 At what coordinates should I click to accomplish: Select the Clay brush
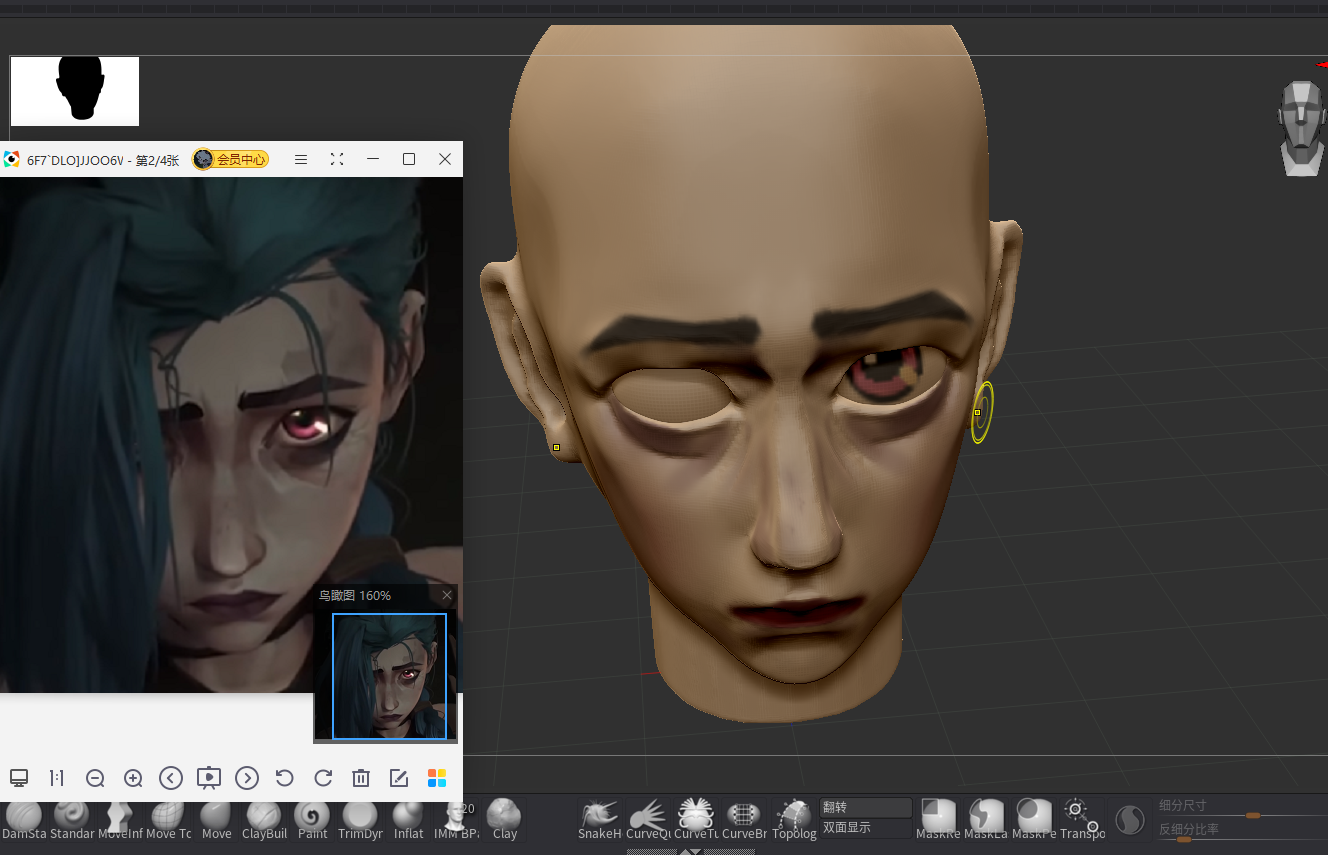504,821
